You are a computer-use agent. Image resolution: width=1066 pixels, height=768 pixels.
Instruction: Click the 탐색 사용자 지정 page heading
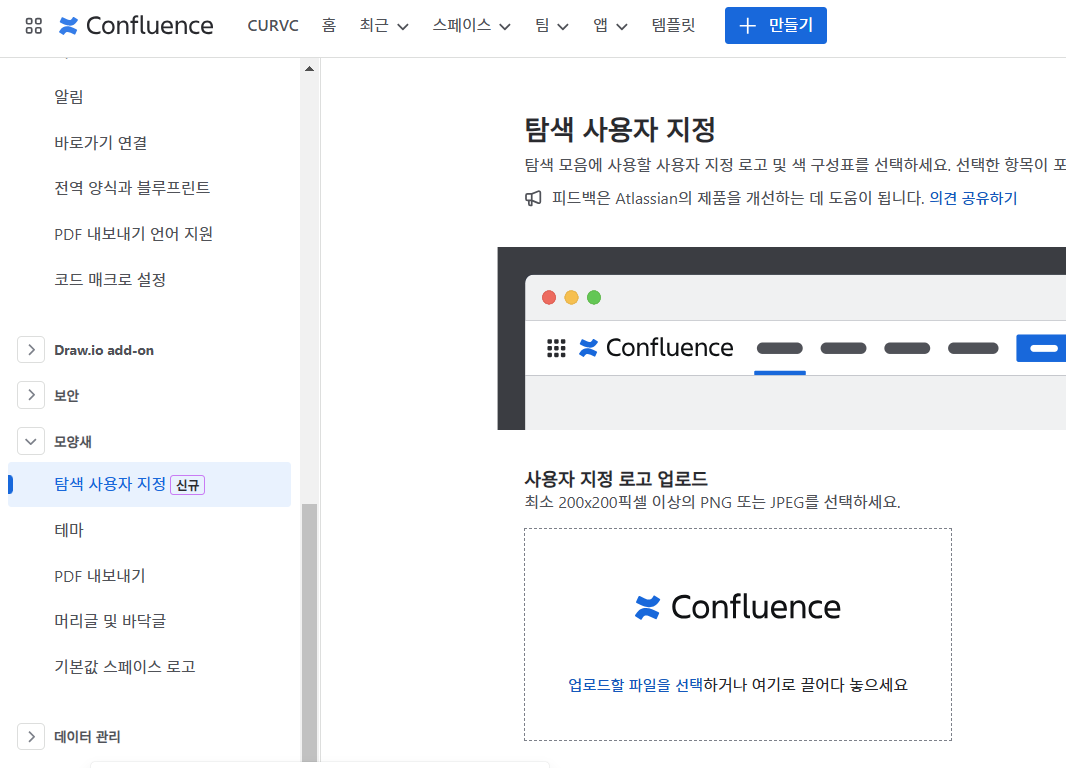[619, 130]
